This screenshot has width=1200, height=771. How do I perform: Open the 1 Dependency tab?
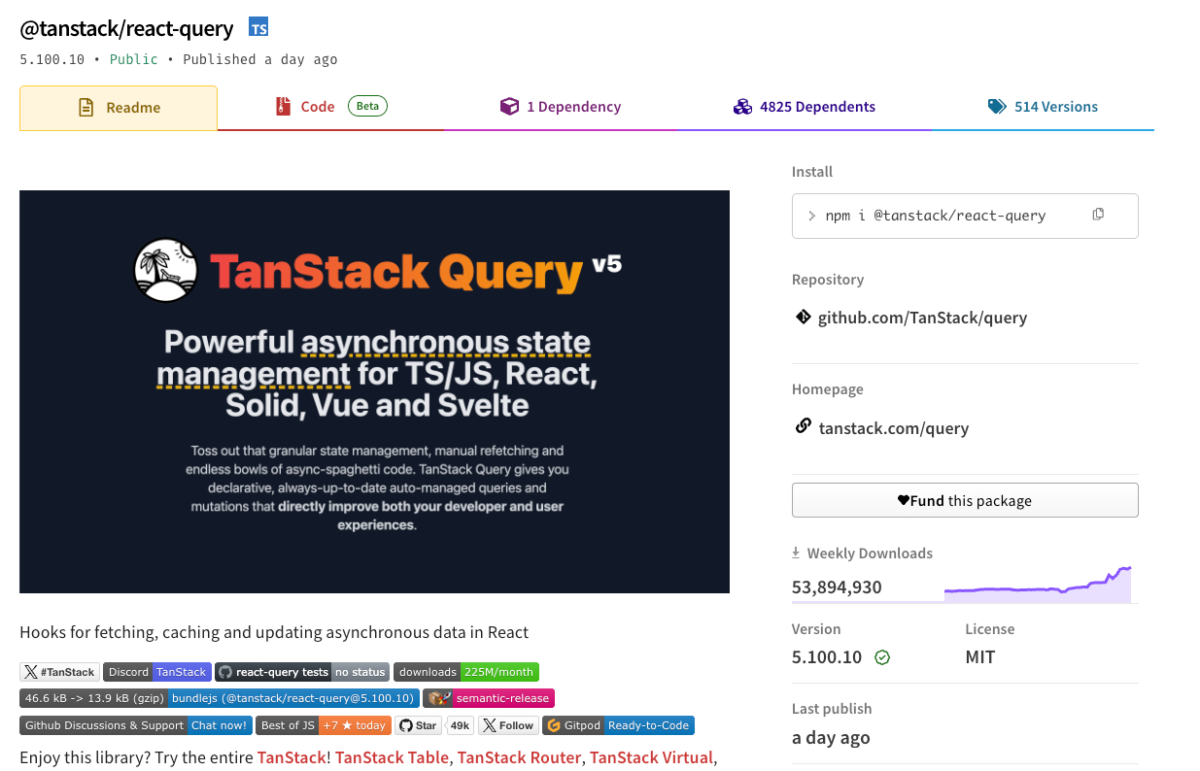coord(560,107)
